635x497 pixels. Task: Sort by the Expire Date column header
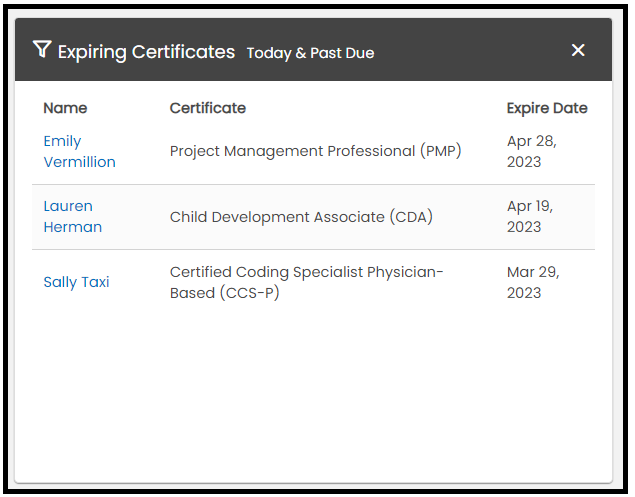pos(546,108)
